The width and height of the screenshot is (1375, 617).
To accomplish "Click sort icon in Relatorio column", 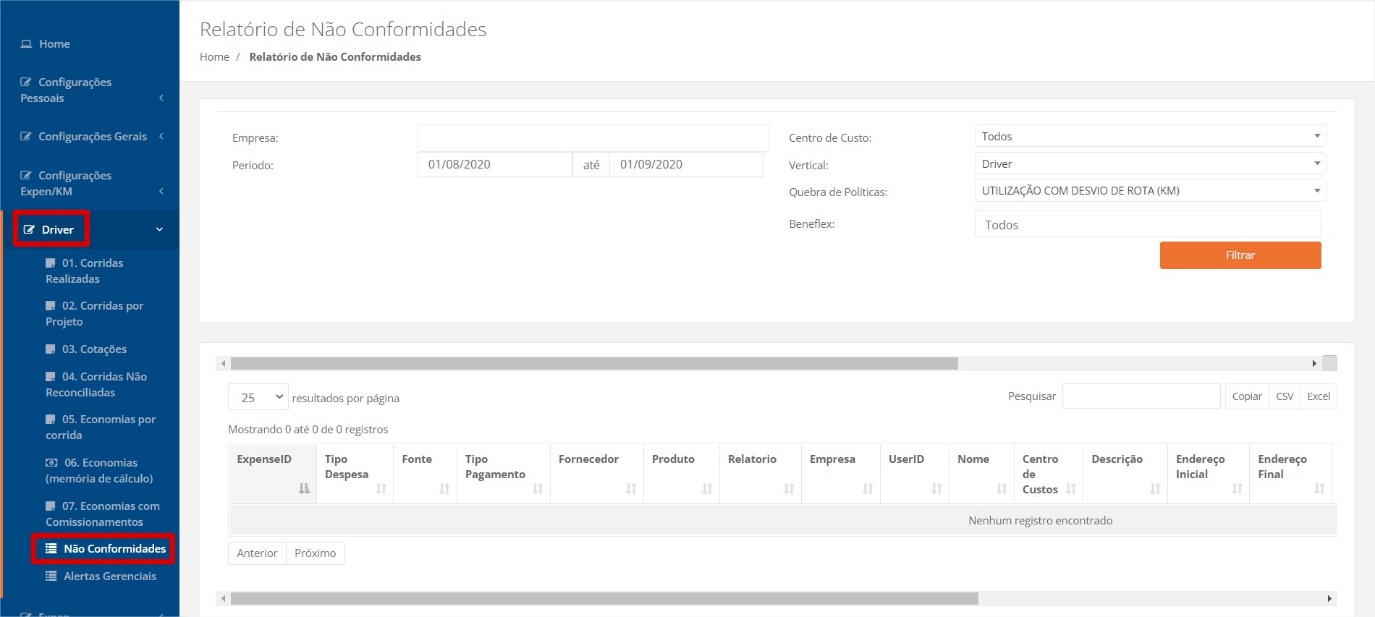I will point(789,489).
